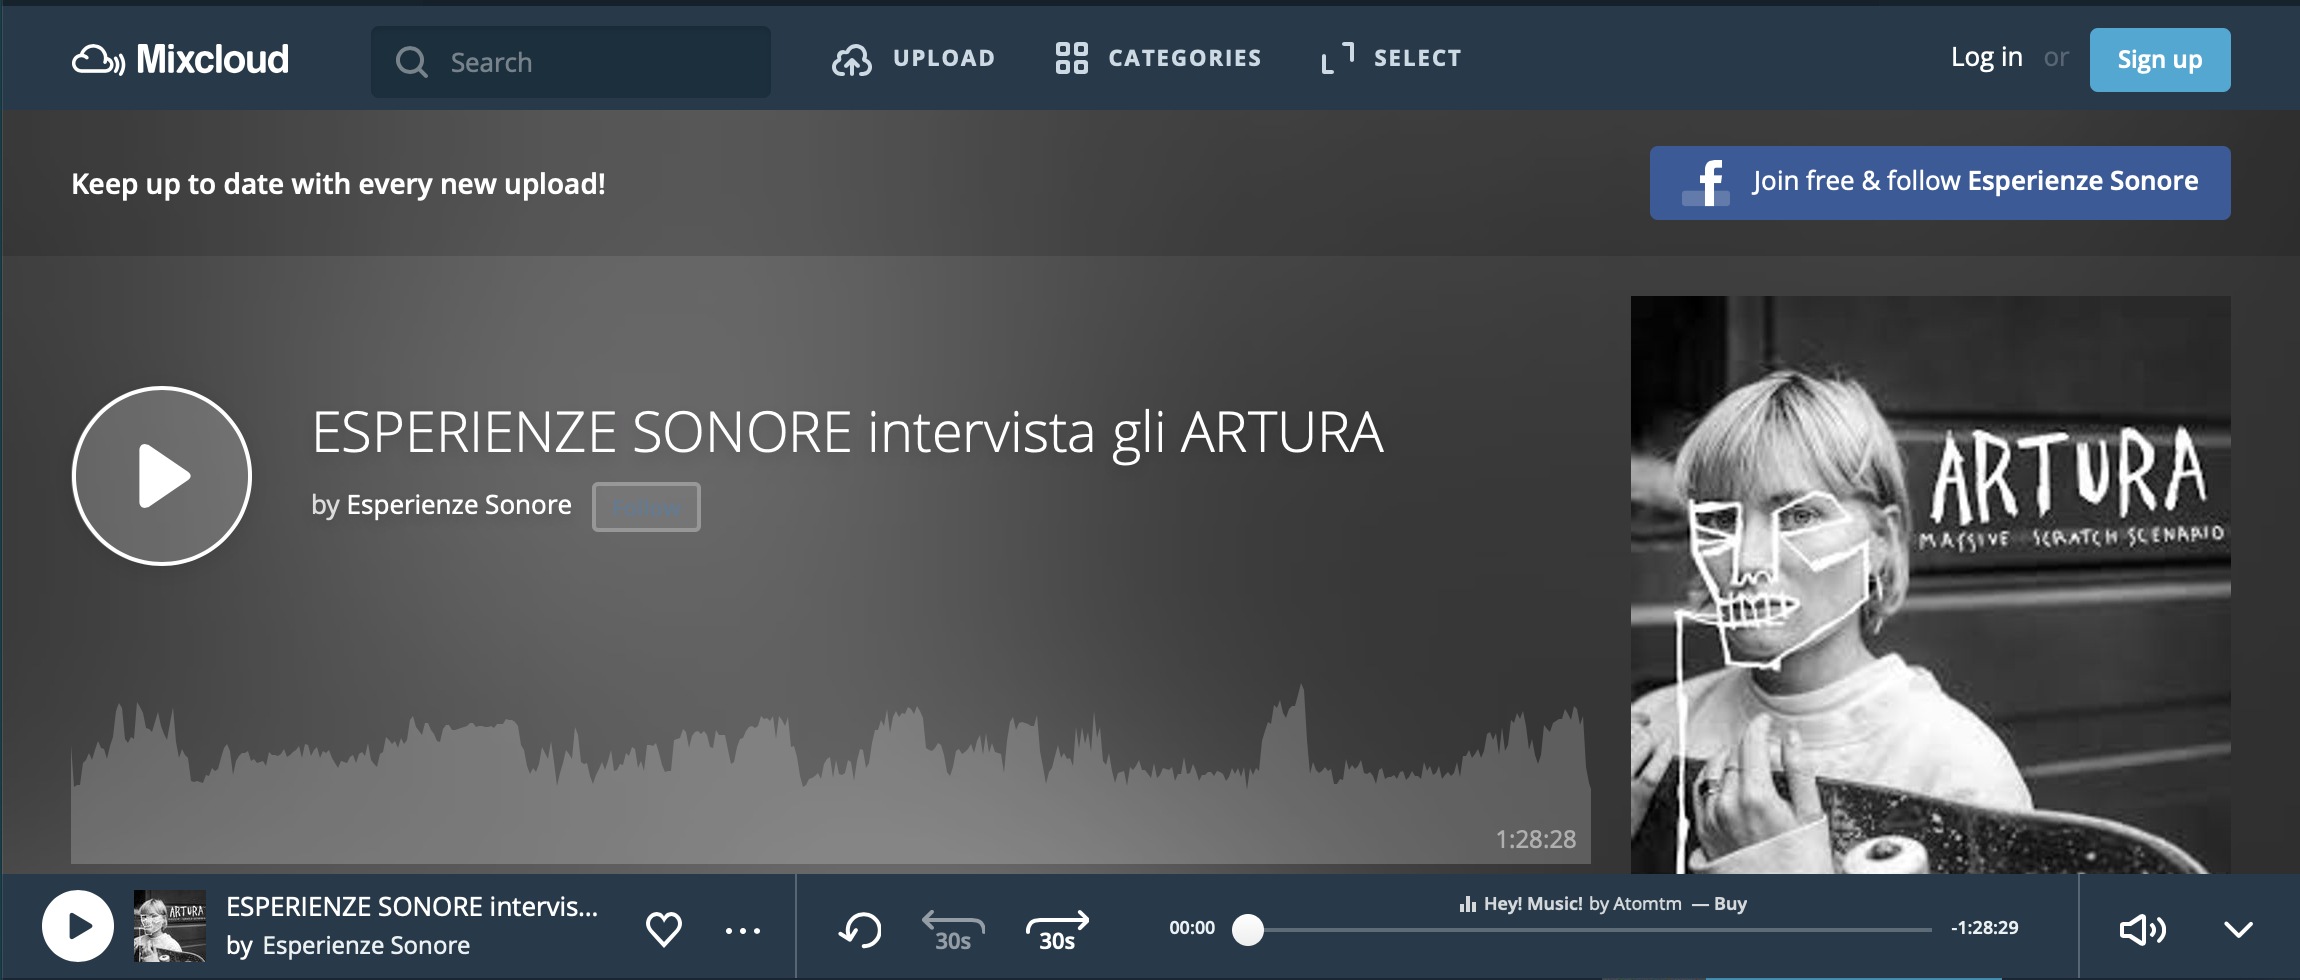
Task: Skip back 30s
Action: (953, 931)
